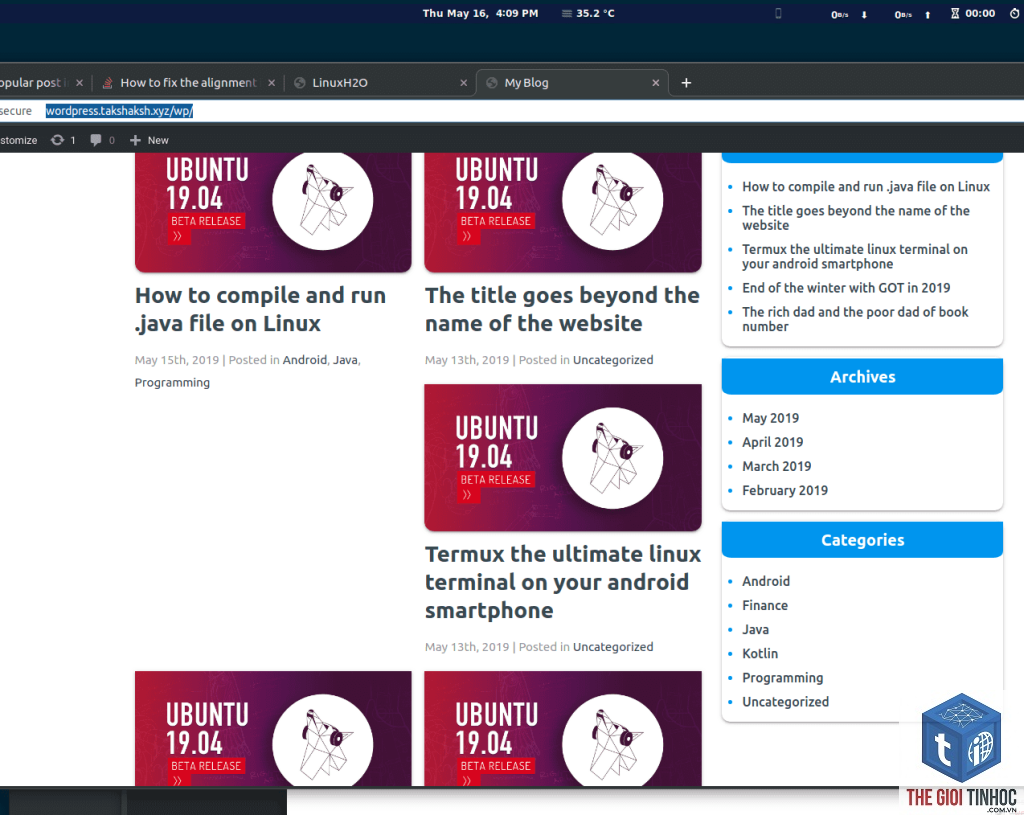The image size is (1024, 815).
Task: Open post Termux the ultimate linux terminal
Action: click(x=562, y=582)
